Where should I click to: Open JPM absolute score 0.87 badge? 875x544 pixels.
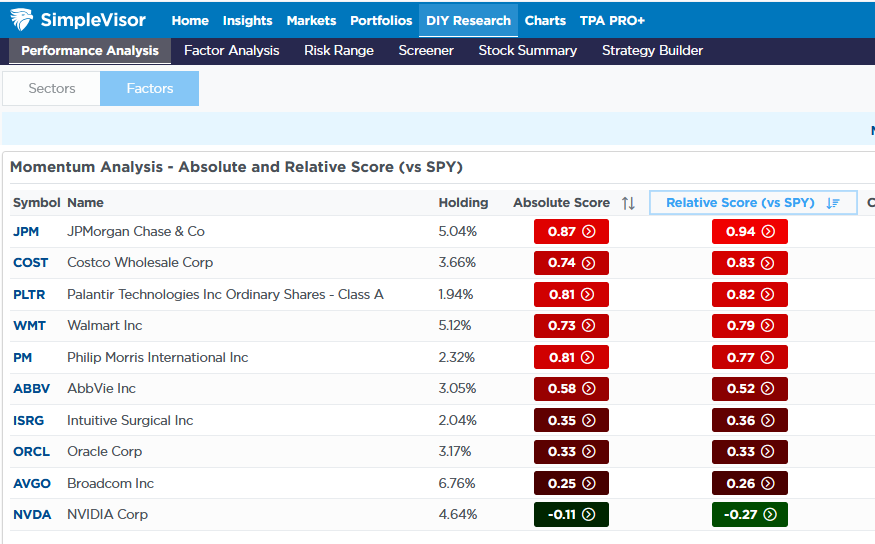pos(571,232)
